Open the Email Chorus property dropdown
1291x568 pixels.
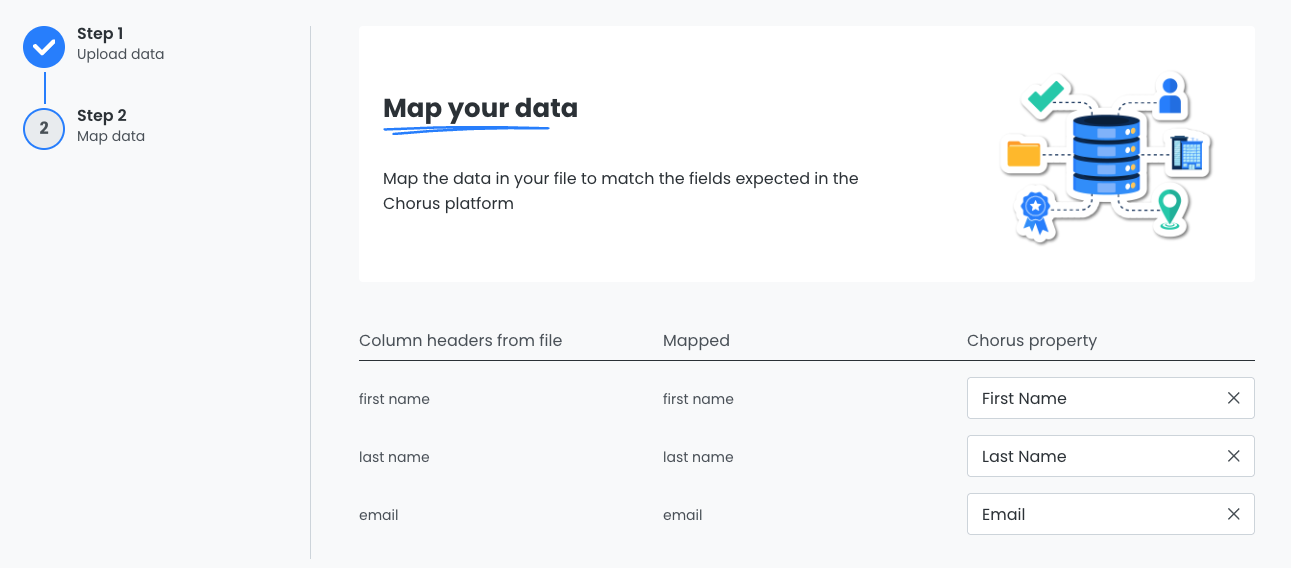(x=1090, y=514)
